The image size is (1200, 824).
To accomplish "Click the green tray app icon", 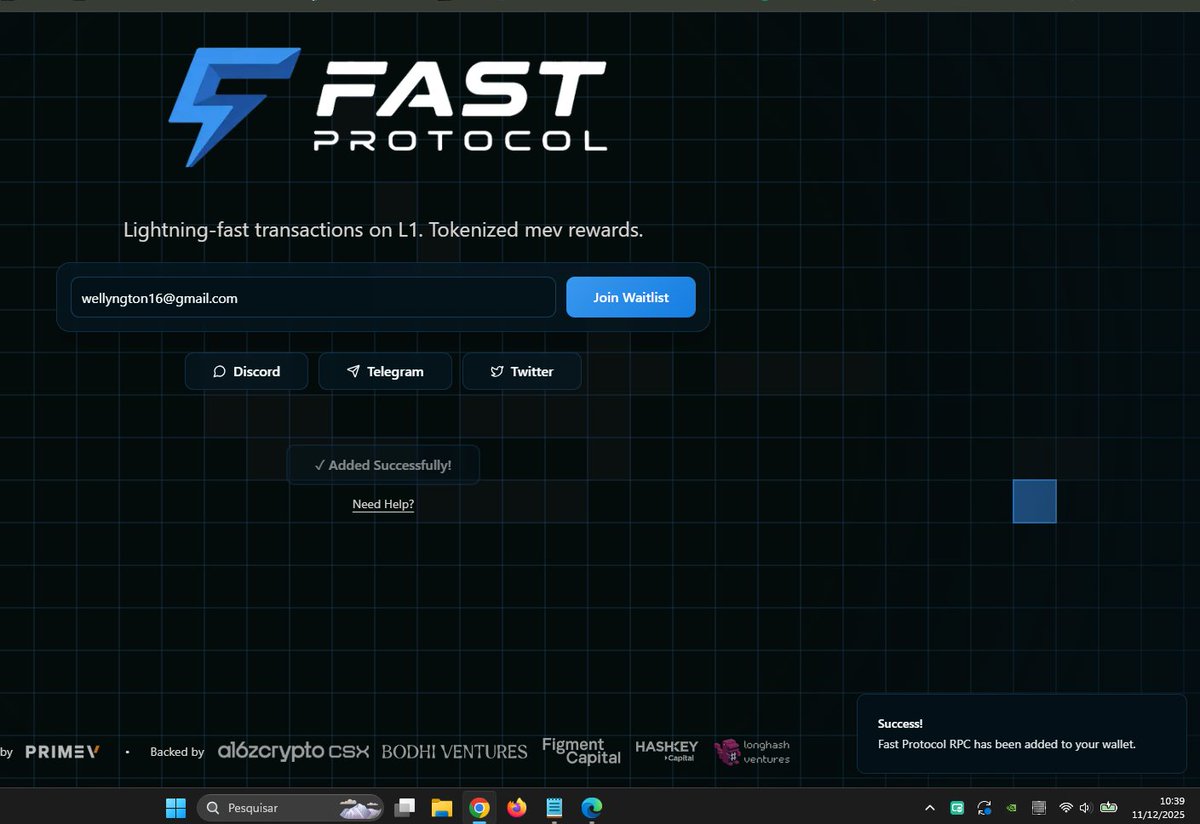I will tap(957, 807).
